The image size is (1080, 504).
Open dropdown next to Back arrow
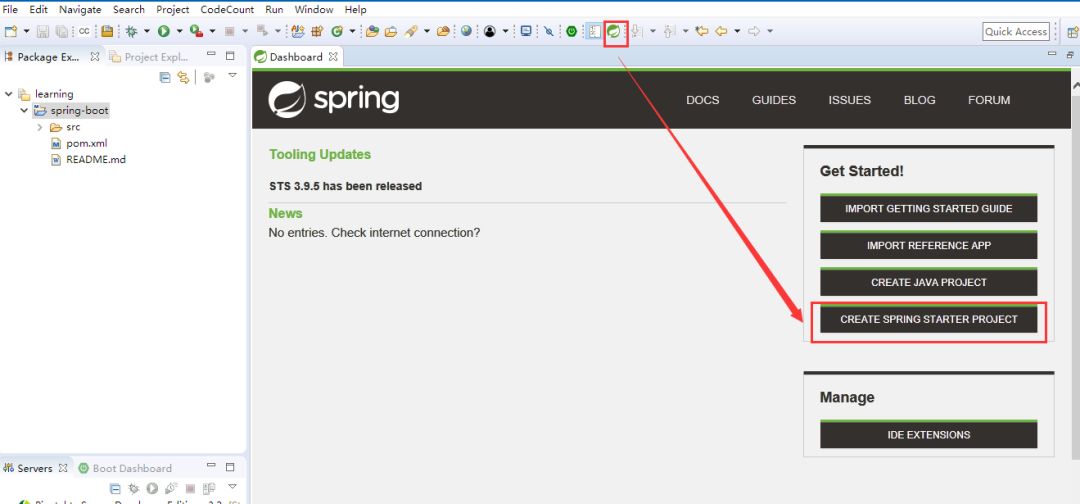[x=737, y=32]
